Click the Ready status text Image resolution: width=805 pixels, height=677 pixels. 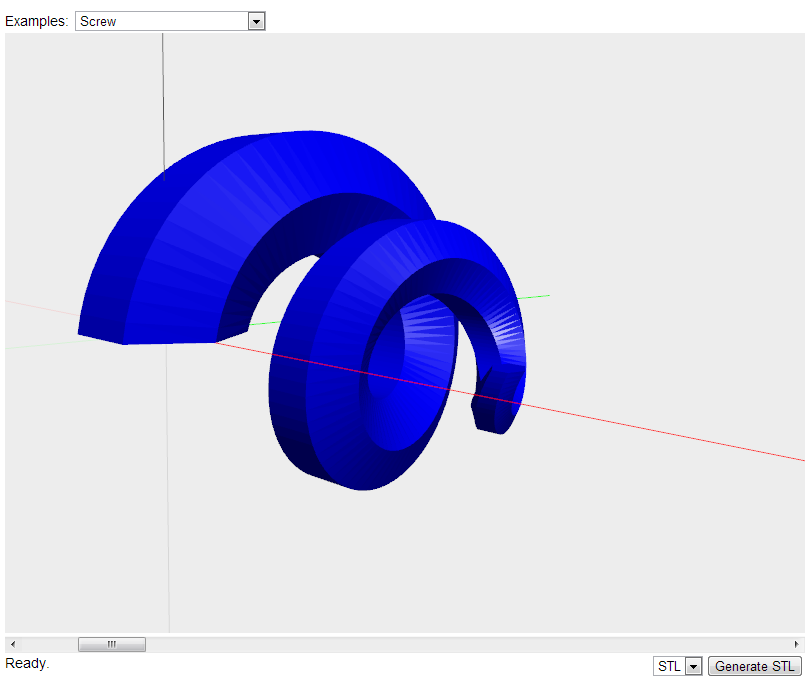pyautogui.click(x=27, y=663)
